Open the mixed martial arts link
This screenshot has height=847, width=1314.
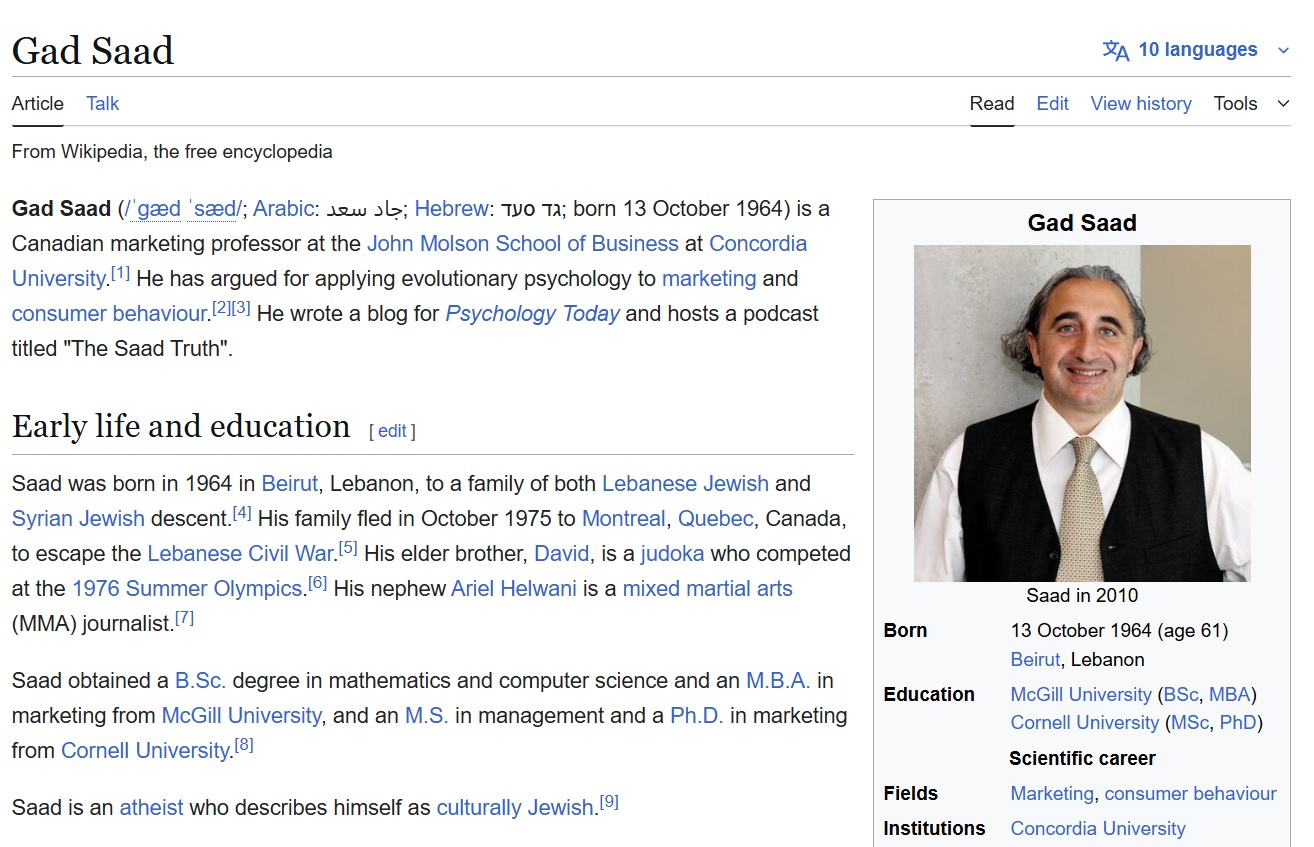[x=708, y=589]
